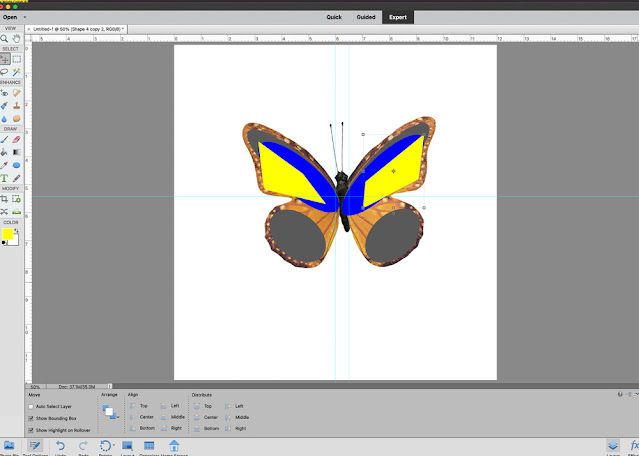Swap foreground and background colors

16,231
